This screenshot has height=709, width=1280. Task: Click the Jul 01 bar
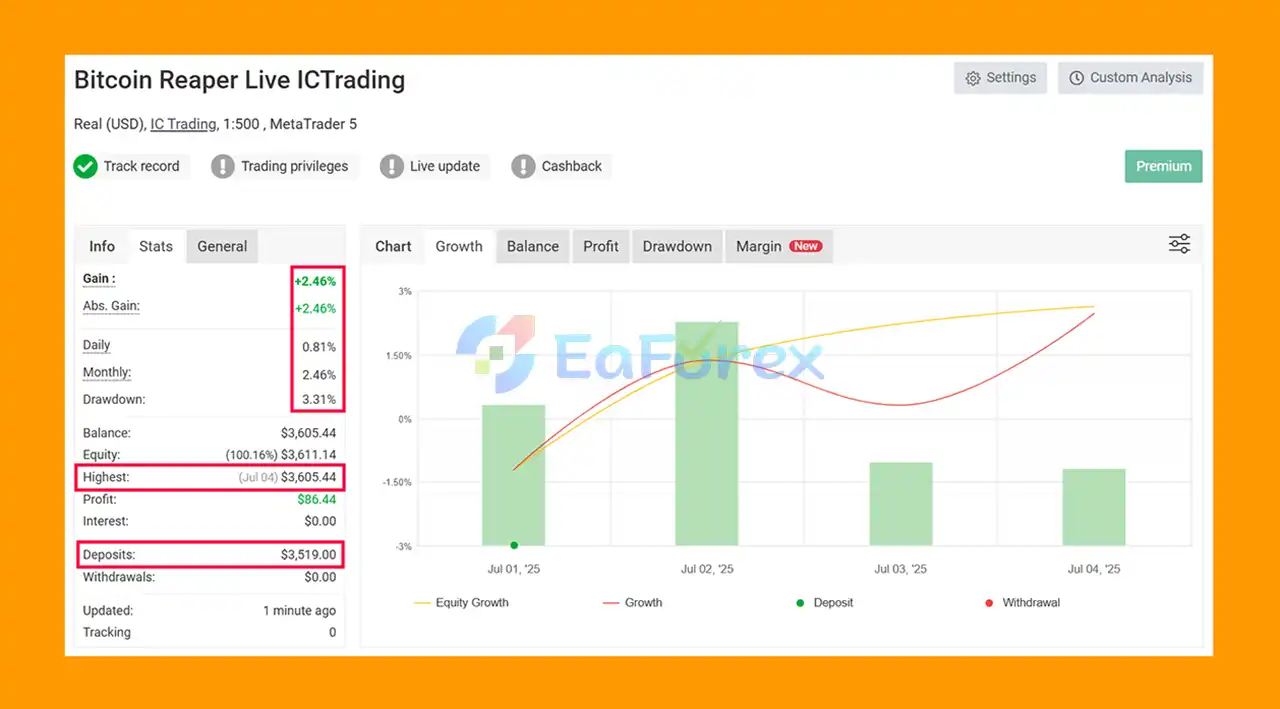coord(514,475)
